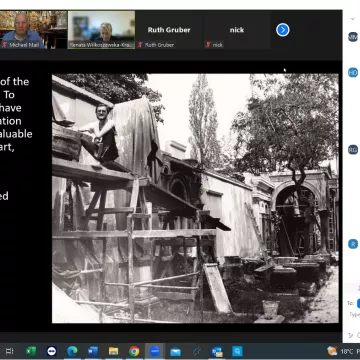360x360 pixels.
Task: Collapse chat panel with the top chevron
Action: coord(353,19)
